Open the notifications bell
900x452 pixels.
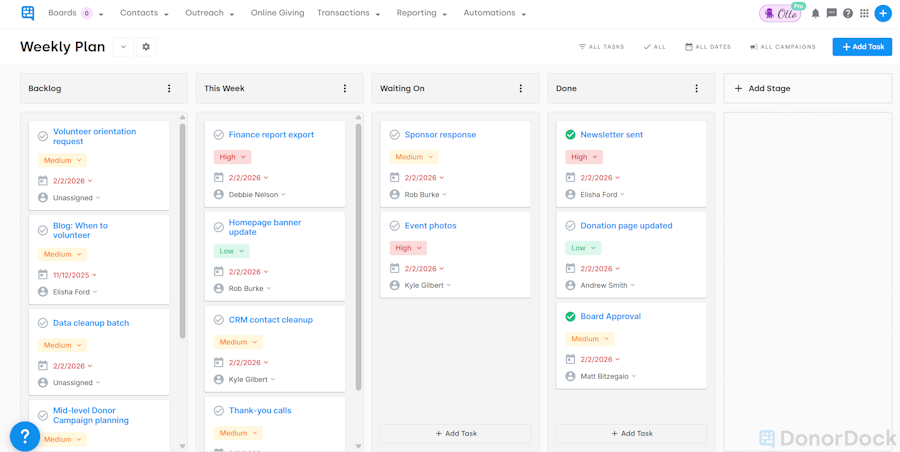point(815,14)
